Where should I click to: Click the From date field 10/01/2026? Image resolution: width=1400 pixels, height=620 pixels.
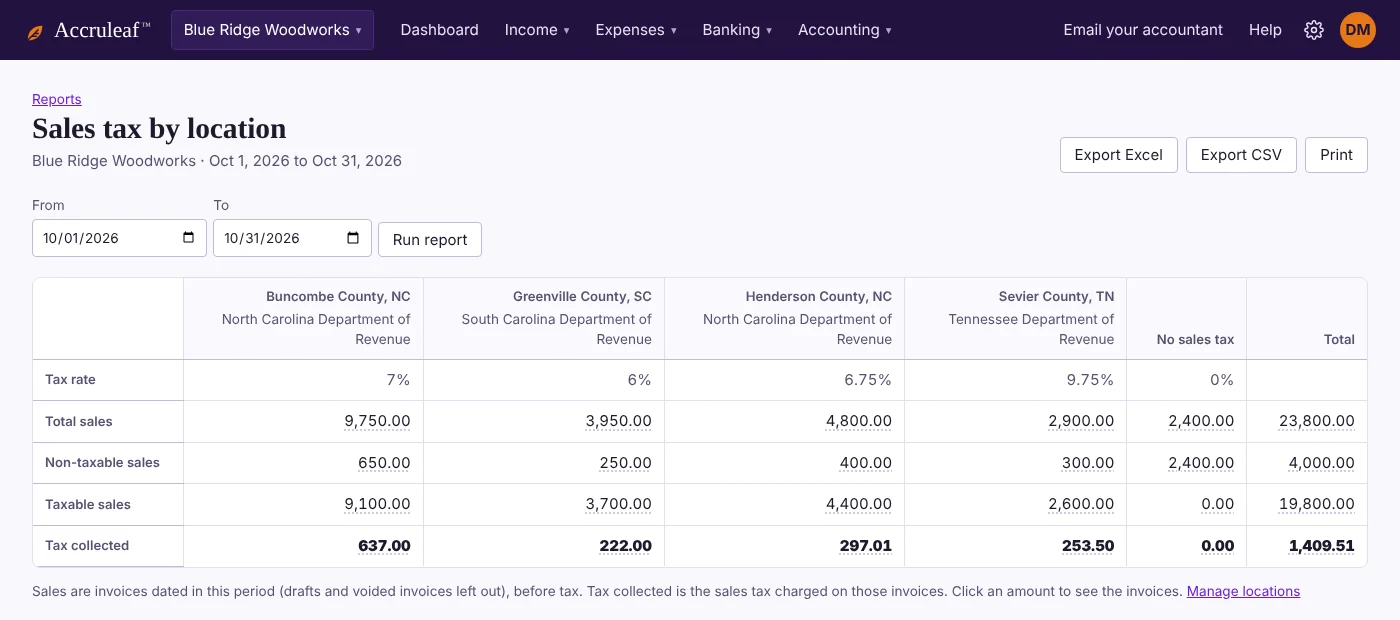pyautogui.click(x=119, y=238)
